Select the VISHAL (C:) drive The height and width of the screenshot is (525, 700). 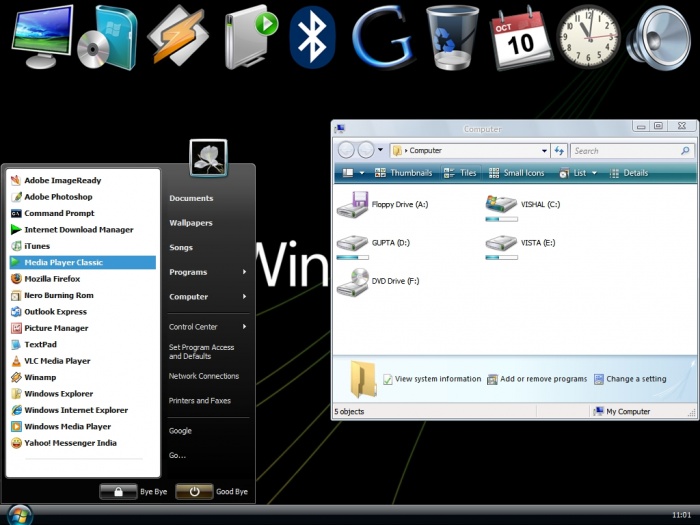click(x=523, y=207)
